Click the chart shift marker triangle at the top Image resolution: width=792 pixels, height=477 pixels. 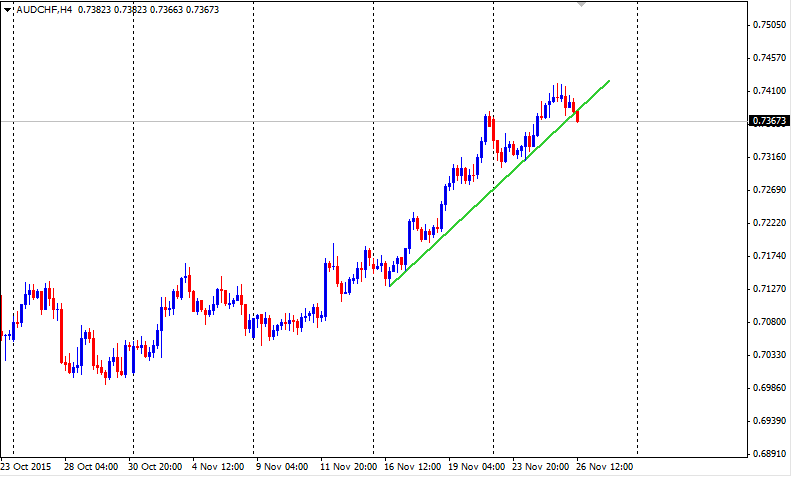[x=581, y=4]
